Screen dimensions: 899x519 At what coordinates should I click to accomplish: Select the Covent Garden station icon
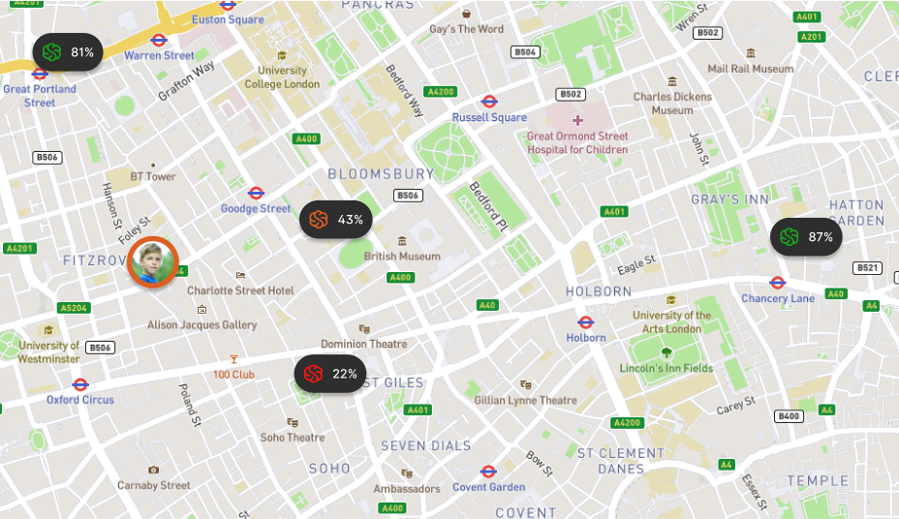pos(488,471)
